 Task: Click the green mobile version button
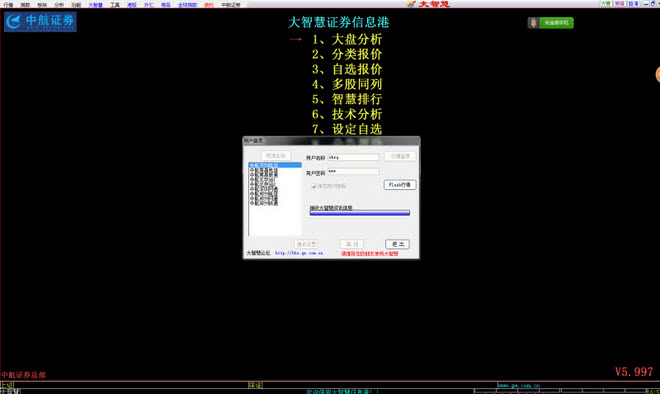[x=556, y=23]
